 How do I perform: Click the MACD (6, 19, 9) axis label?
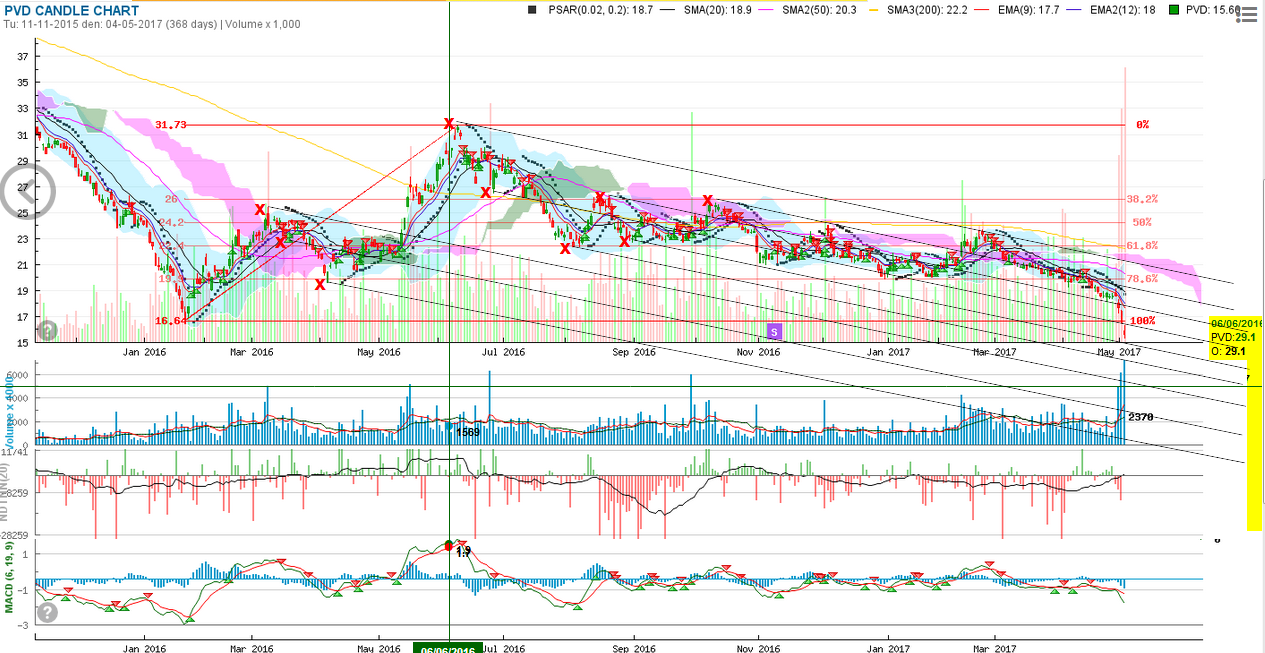pyautogui.click(x=9, y=580)
